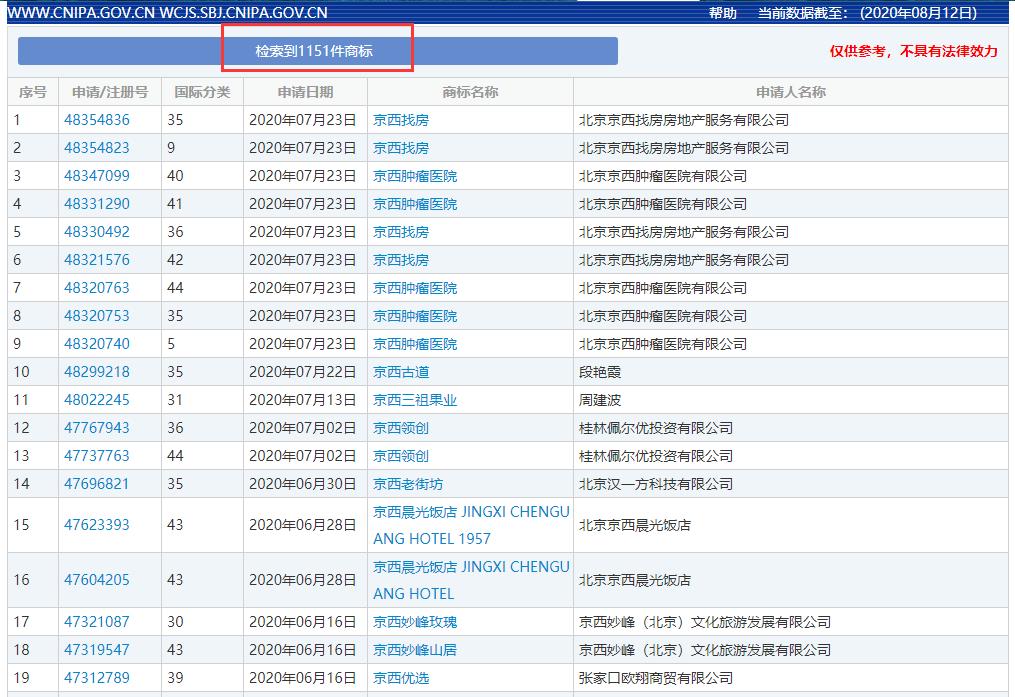Screen dimensions: 1015x697
Task: Select applicant 周建波
Action: [x=599, y=400]
